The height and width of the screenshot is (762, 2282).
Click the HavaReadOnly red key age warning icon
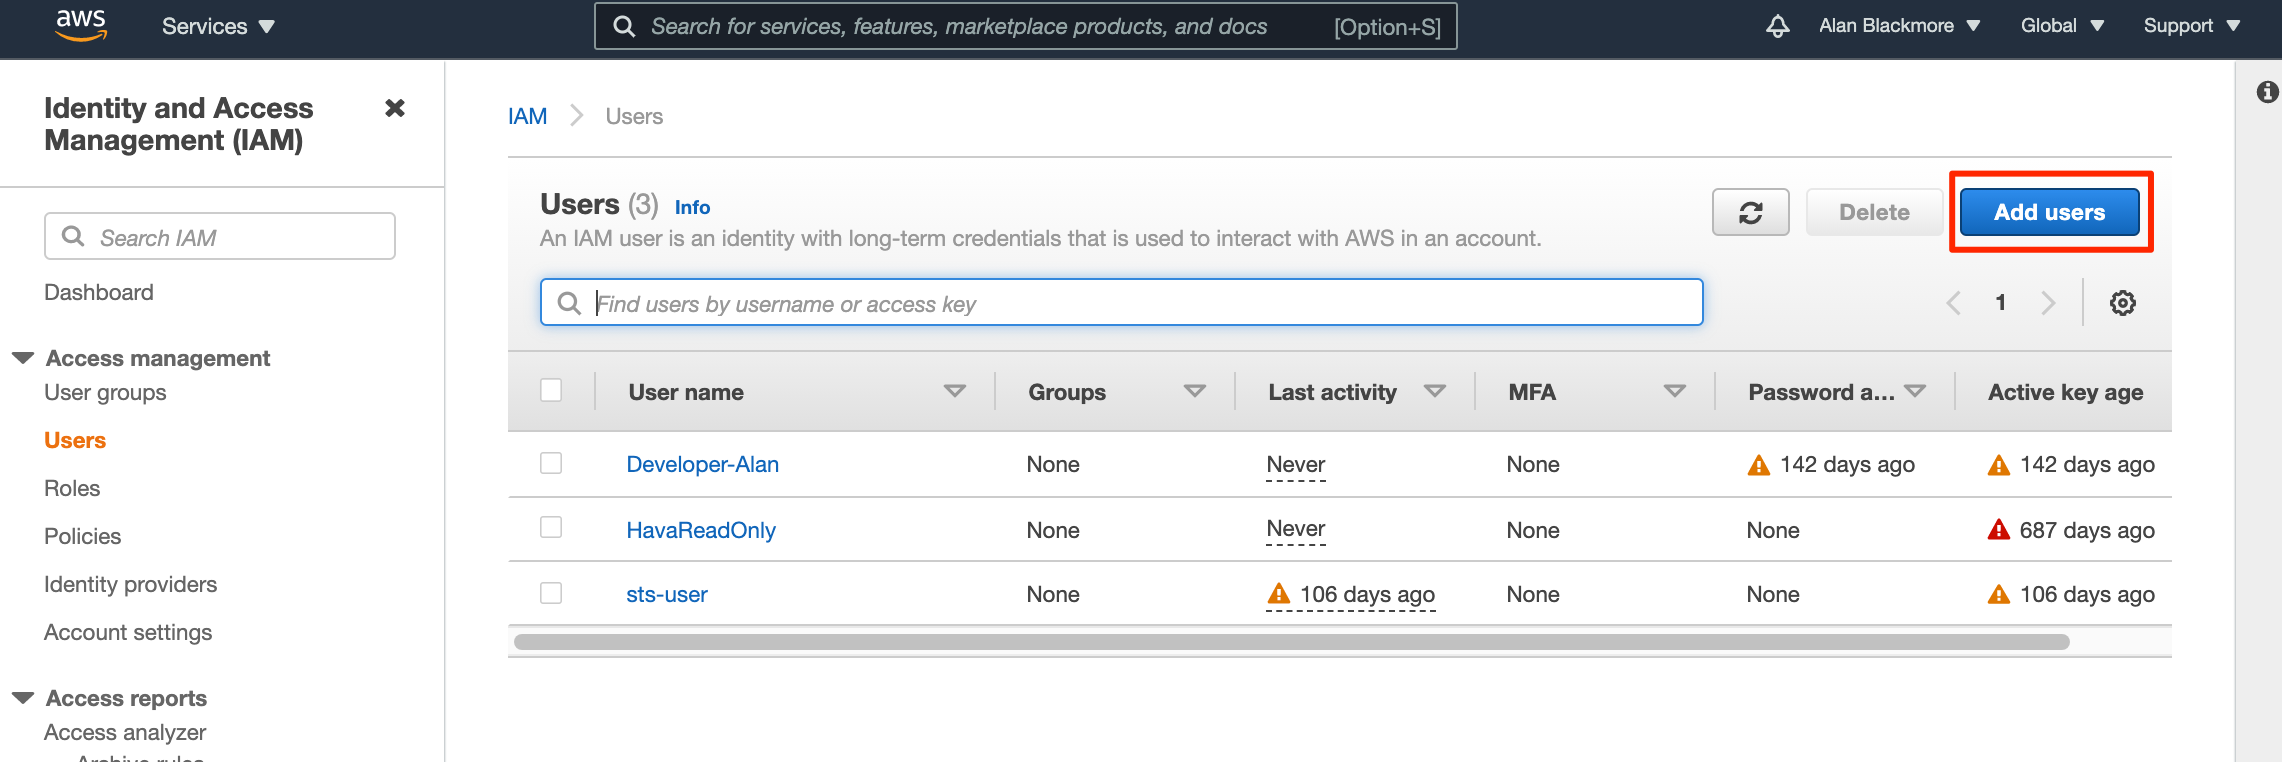coord(1998,530)
